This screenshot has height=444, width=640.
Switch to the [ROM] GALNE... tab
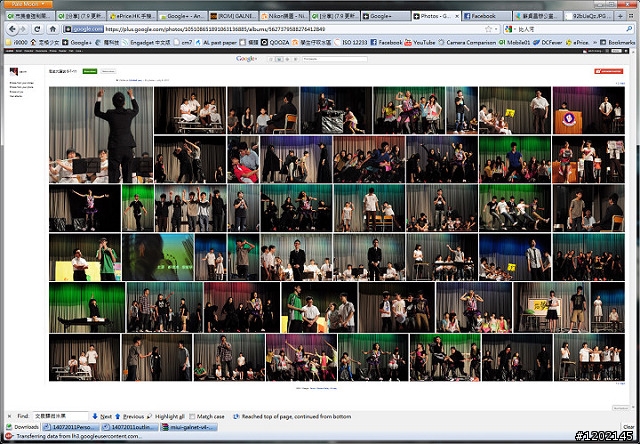pos(233,16)
